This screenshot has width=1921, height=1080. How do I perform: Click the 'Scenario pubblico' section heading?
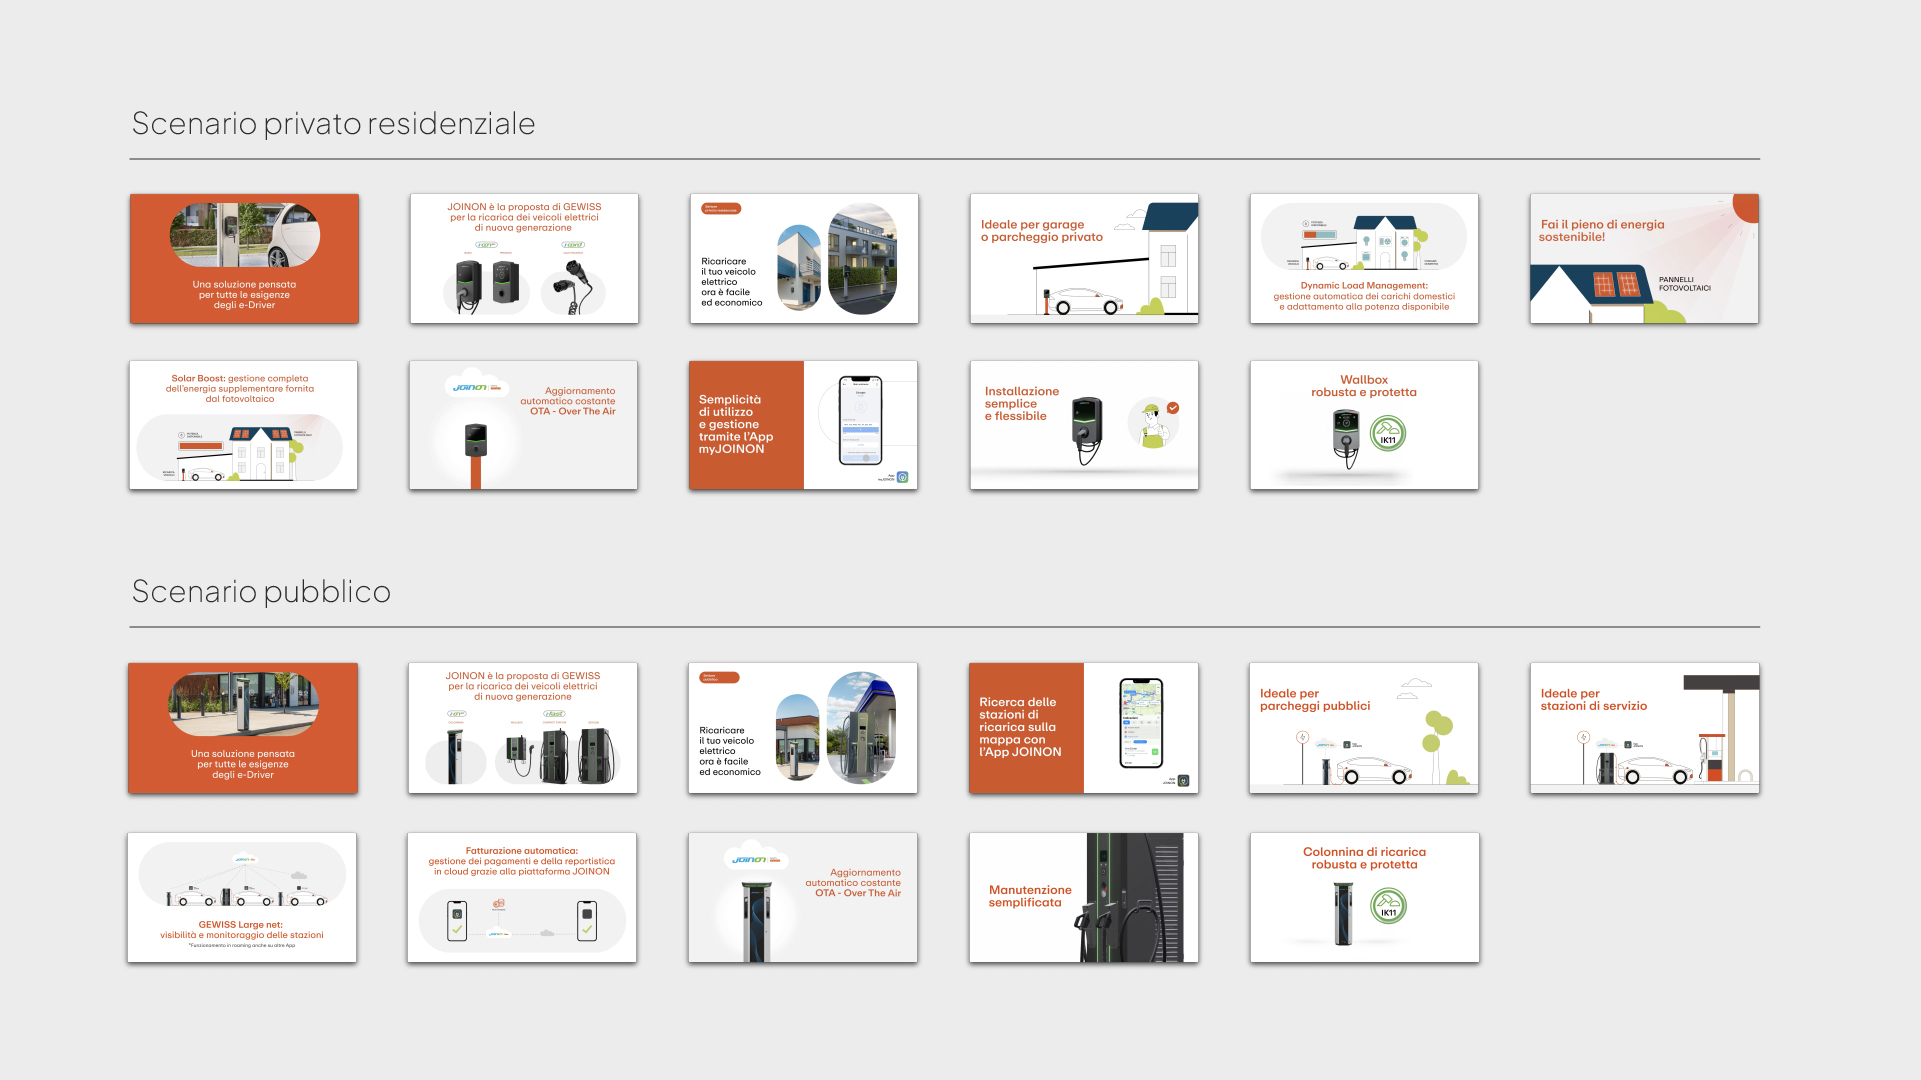pos(261,591)
